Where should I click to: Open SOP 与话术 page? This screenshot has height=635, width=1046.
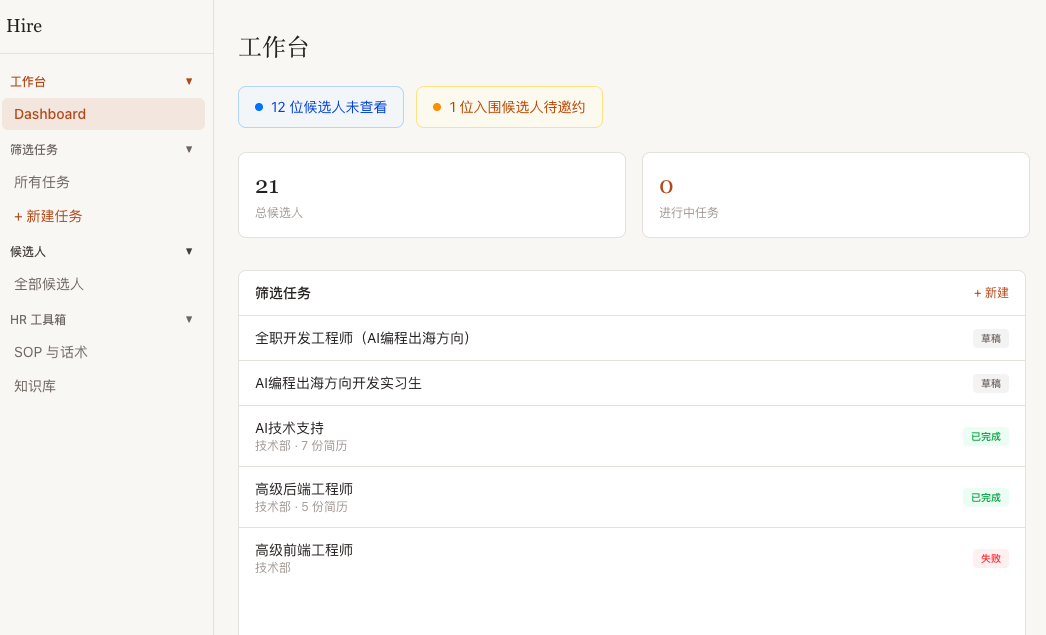pos(51,352)
